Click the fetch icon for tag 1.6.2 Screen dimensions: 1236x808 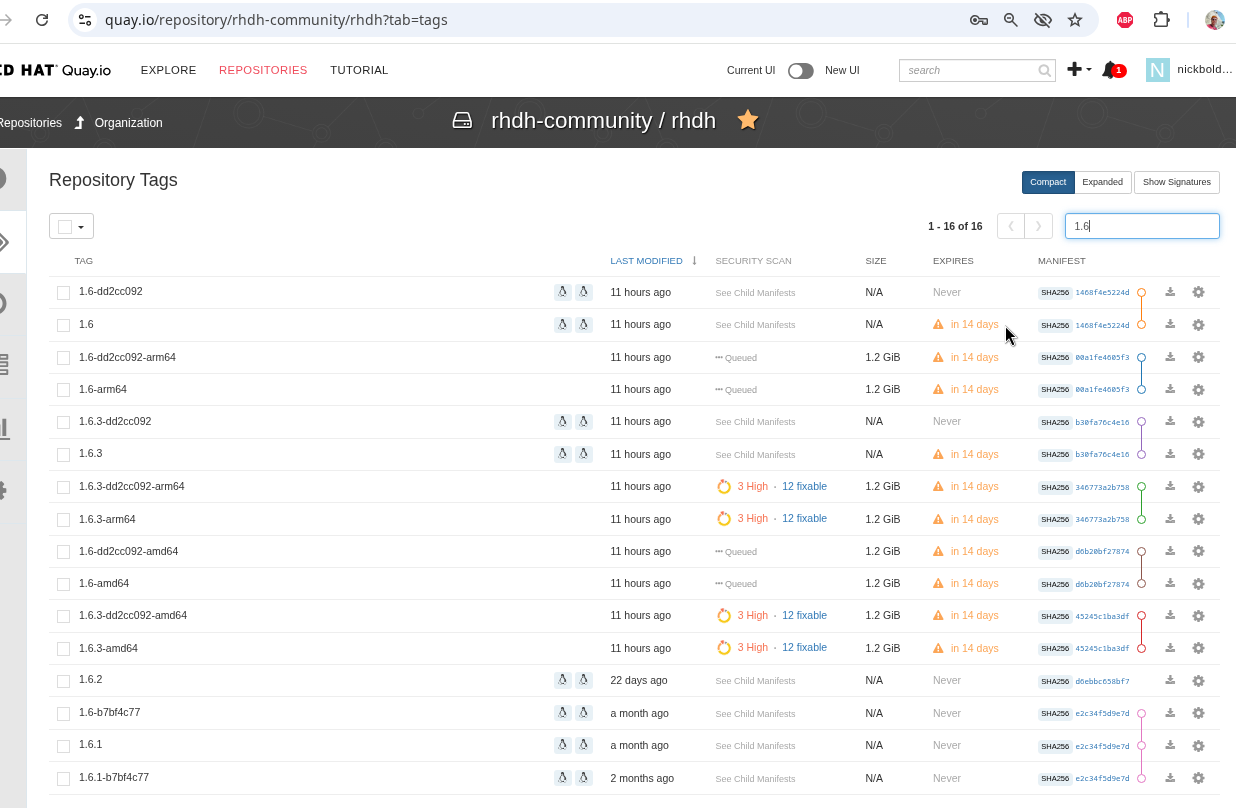[x=1170, y=680]
